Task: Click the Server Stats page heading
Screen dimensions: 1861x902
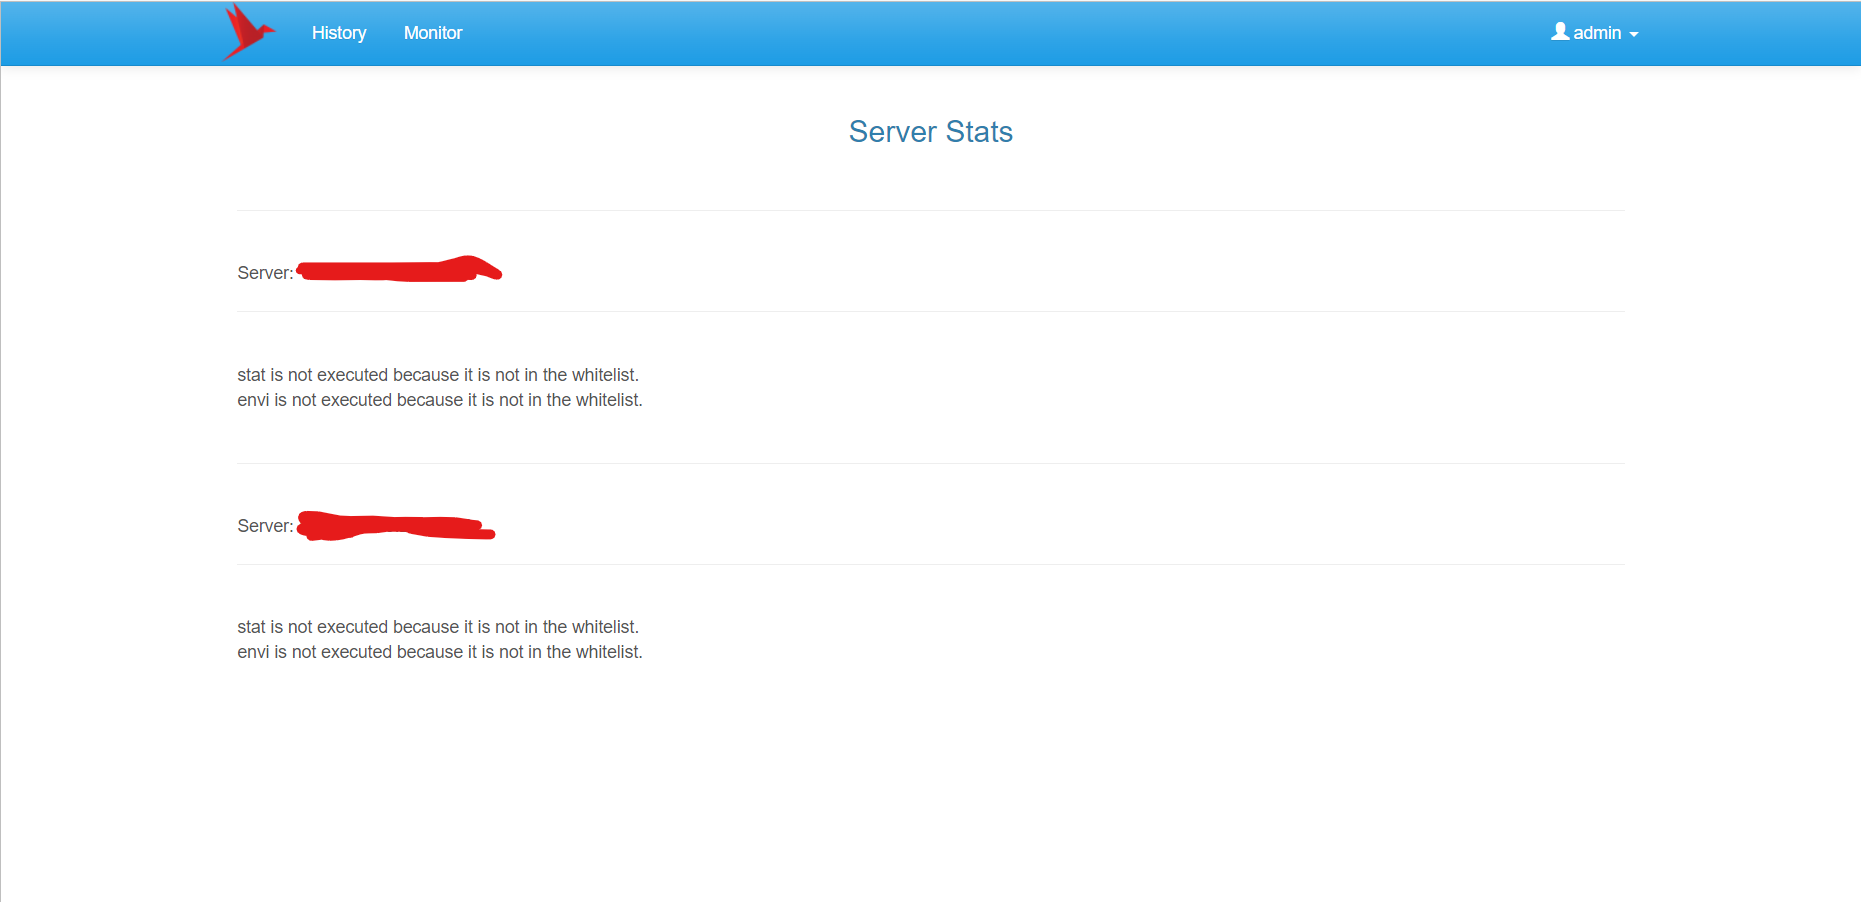Action: 930,131
